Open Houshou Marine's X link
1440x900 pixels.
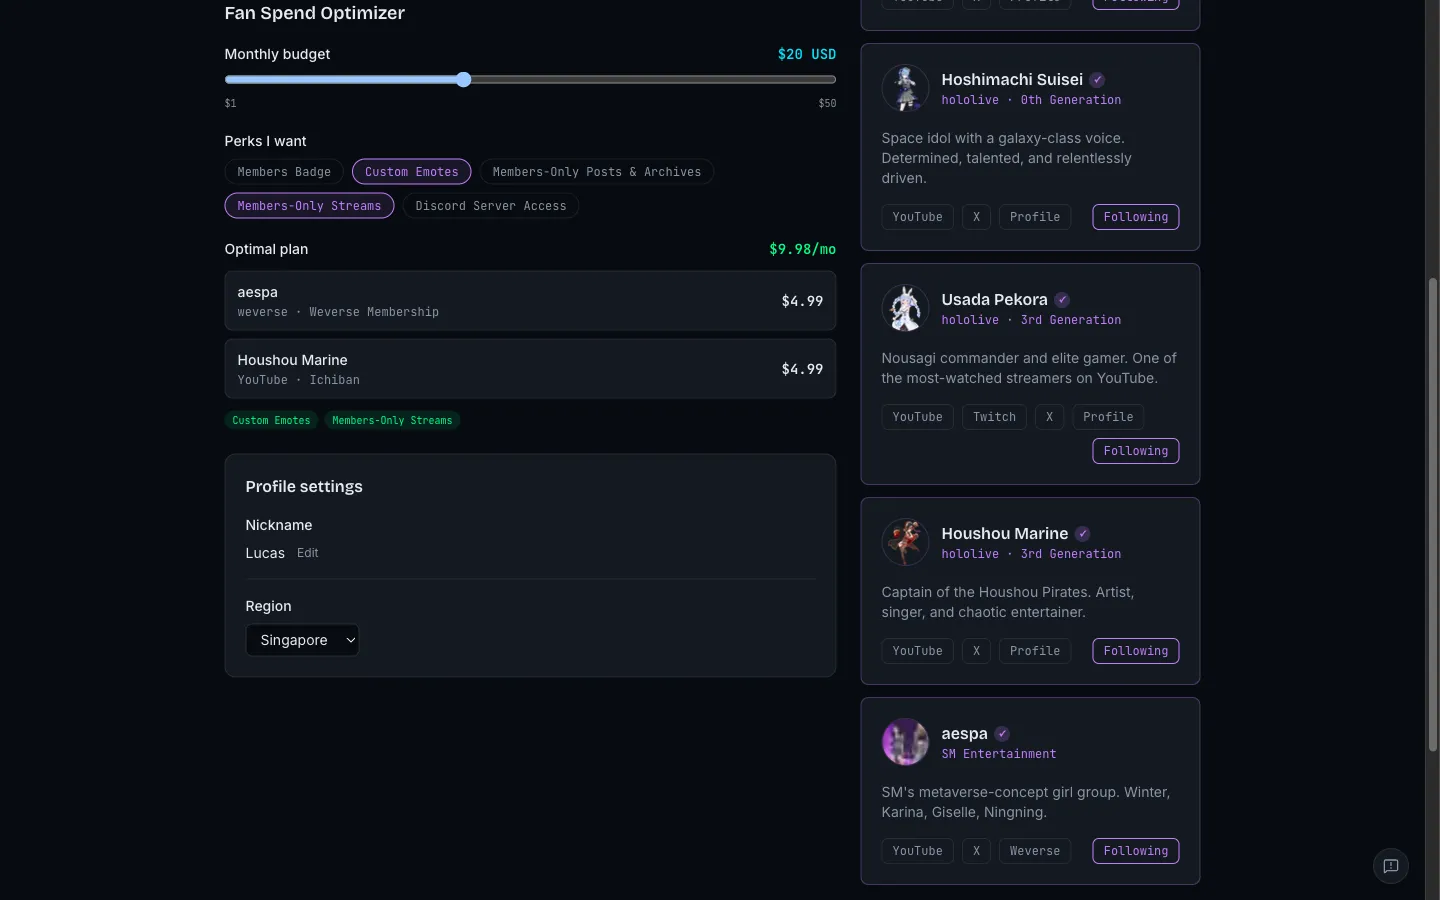click(x=976, y=651)
